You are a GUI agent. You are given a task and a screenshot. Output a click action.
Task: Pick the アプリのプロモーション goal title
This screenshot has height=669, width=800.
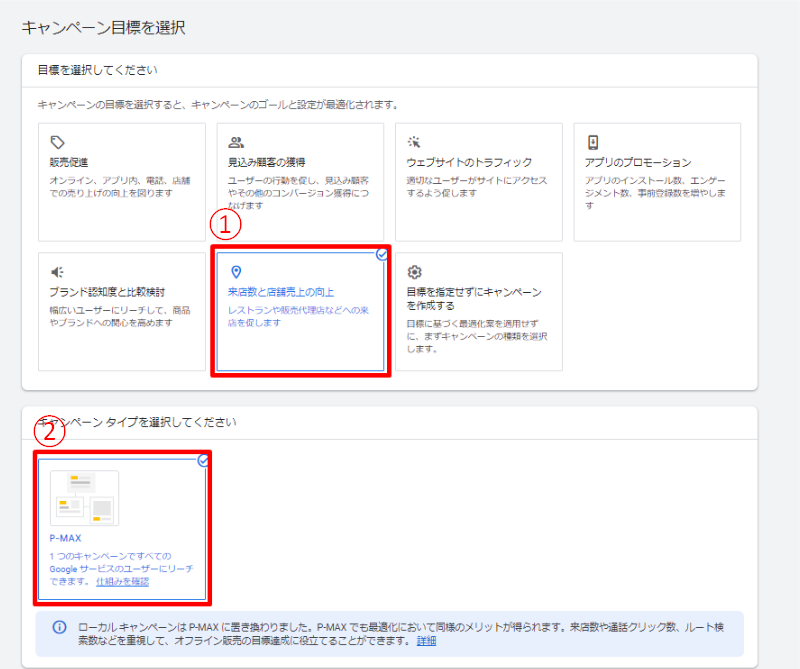tap(638, 162)
